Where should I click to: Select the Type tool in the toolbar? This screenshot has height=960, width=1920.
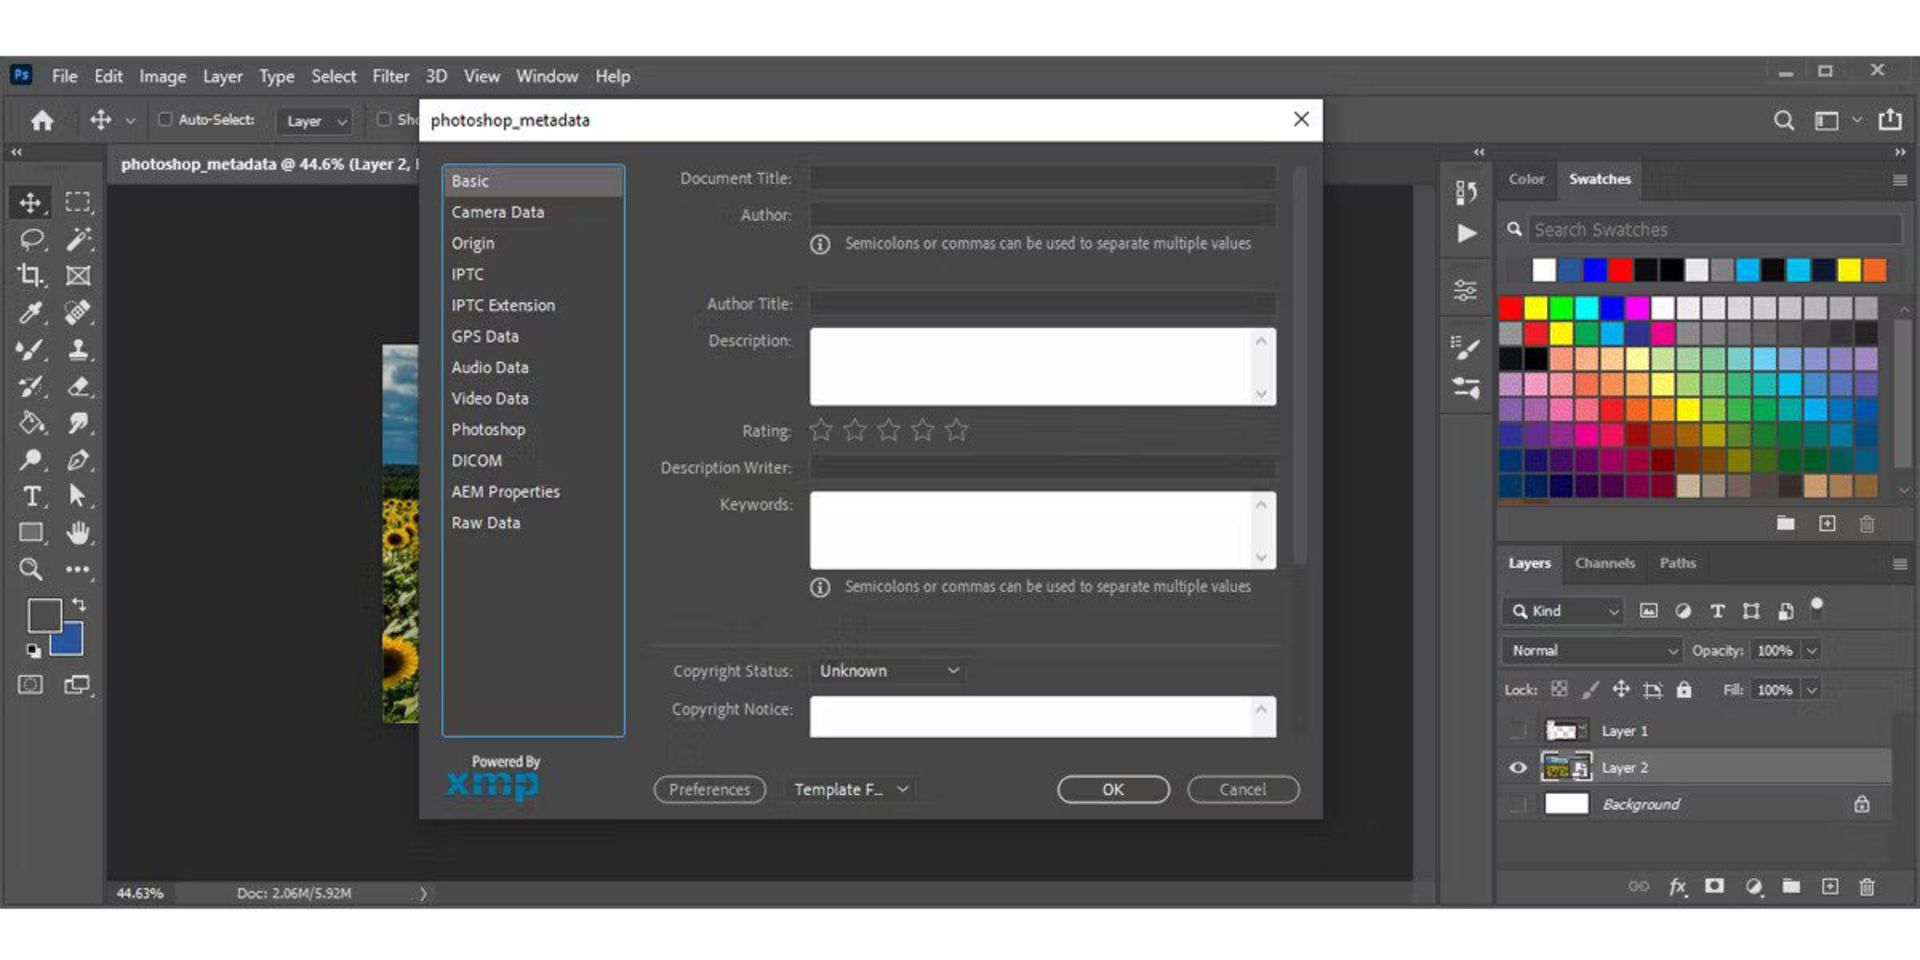pyautogui.click(x=31, y=496)
